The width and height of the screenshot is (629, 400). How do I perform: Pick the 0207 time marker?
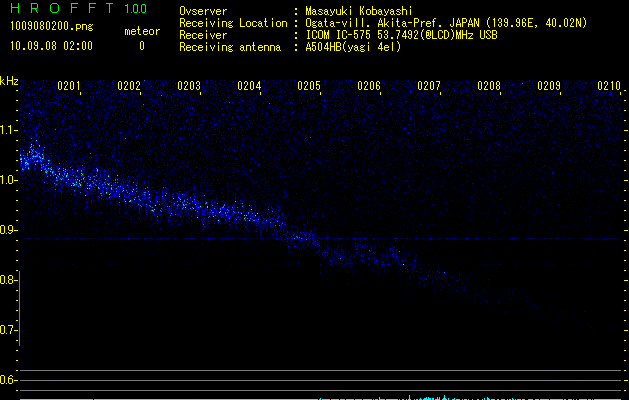429,87
